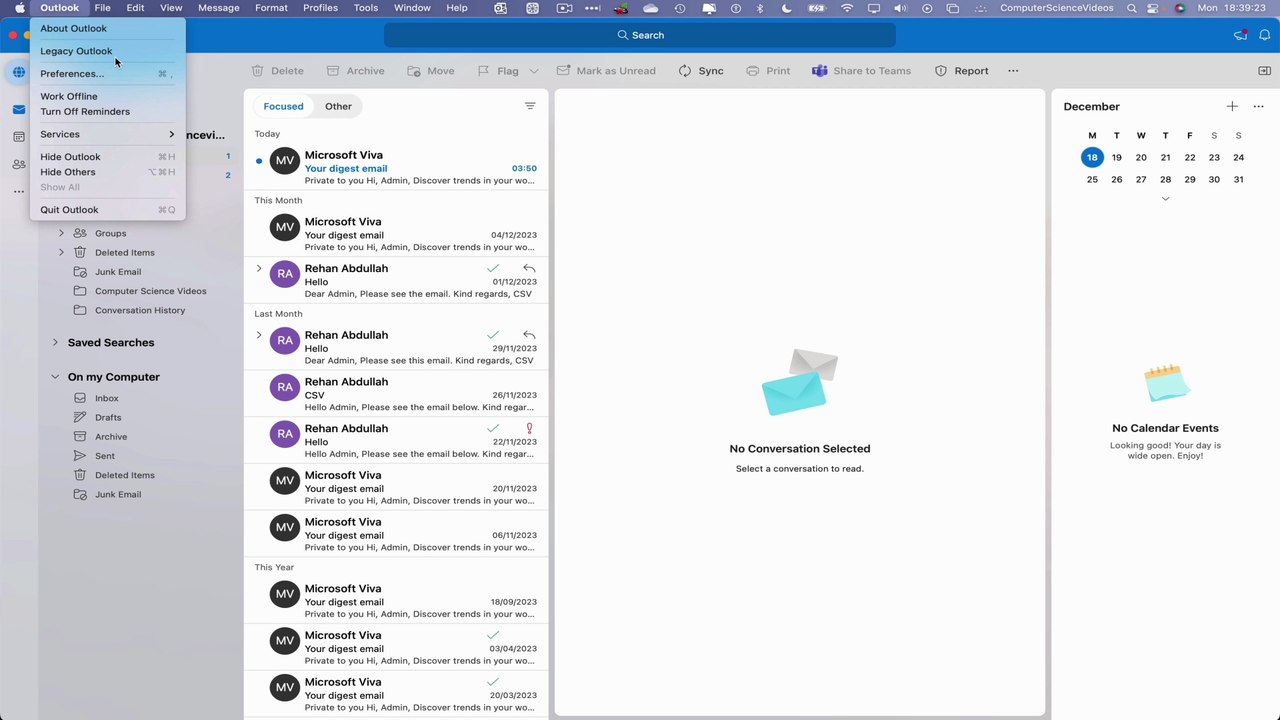Open macOS Wi-Fi status icon
The image size is (1280, 720).
click(x=848, y=8)
